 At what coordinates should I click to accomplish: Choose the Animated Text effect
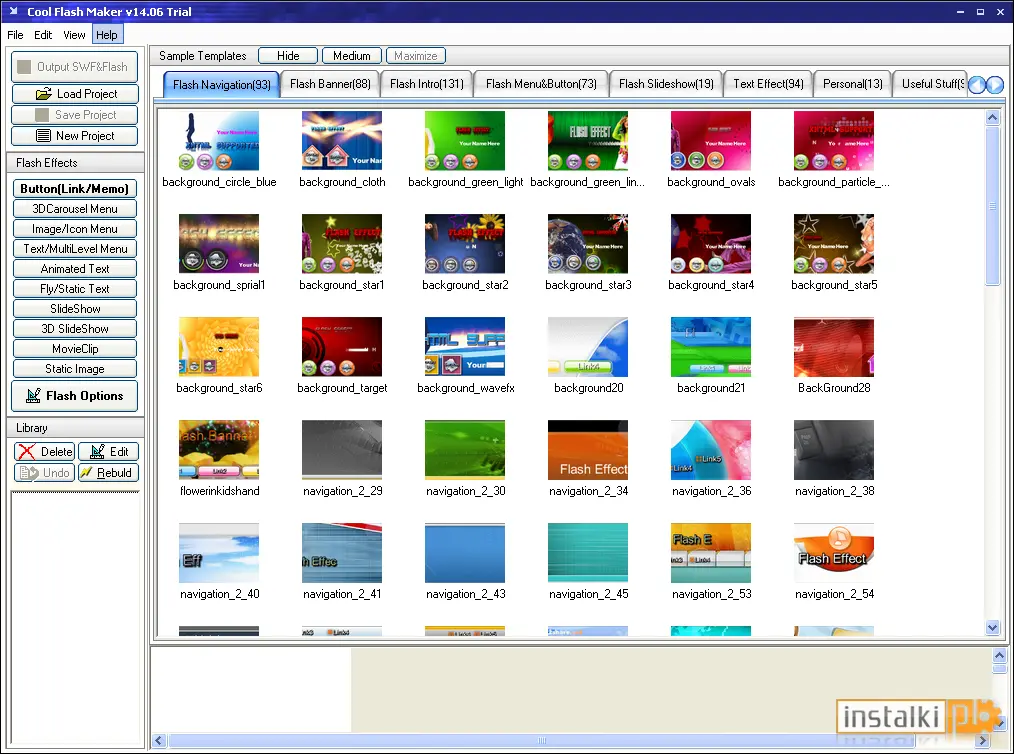click(x=75, y=269)
